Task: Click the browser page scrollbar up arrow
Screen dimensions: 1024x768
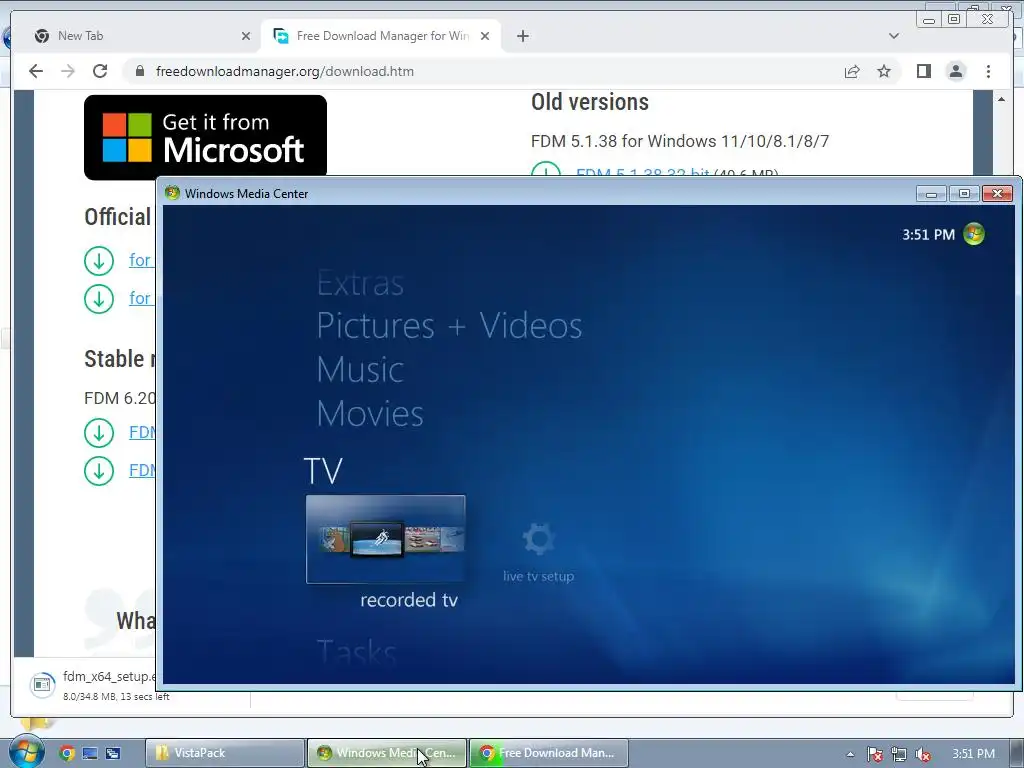Action: click(x=1001, y=99)
